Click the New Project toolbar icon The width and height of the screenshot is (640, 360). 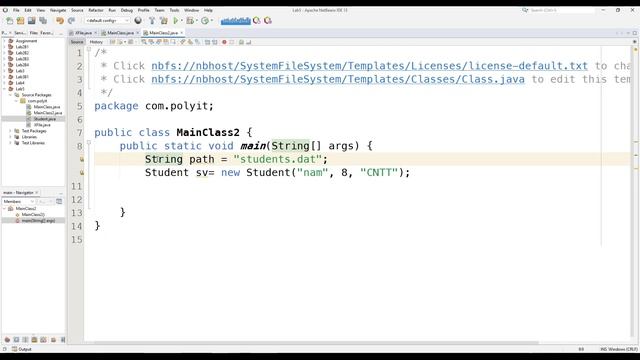[x=20, y=20]
